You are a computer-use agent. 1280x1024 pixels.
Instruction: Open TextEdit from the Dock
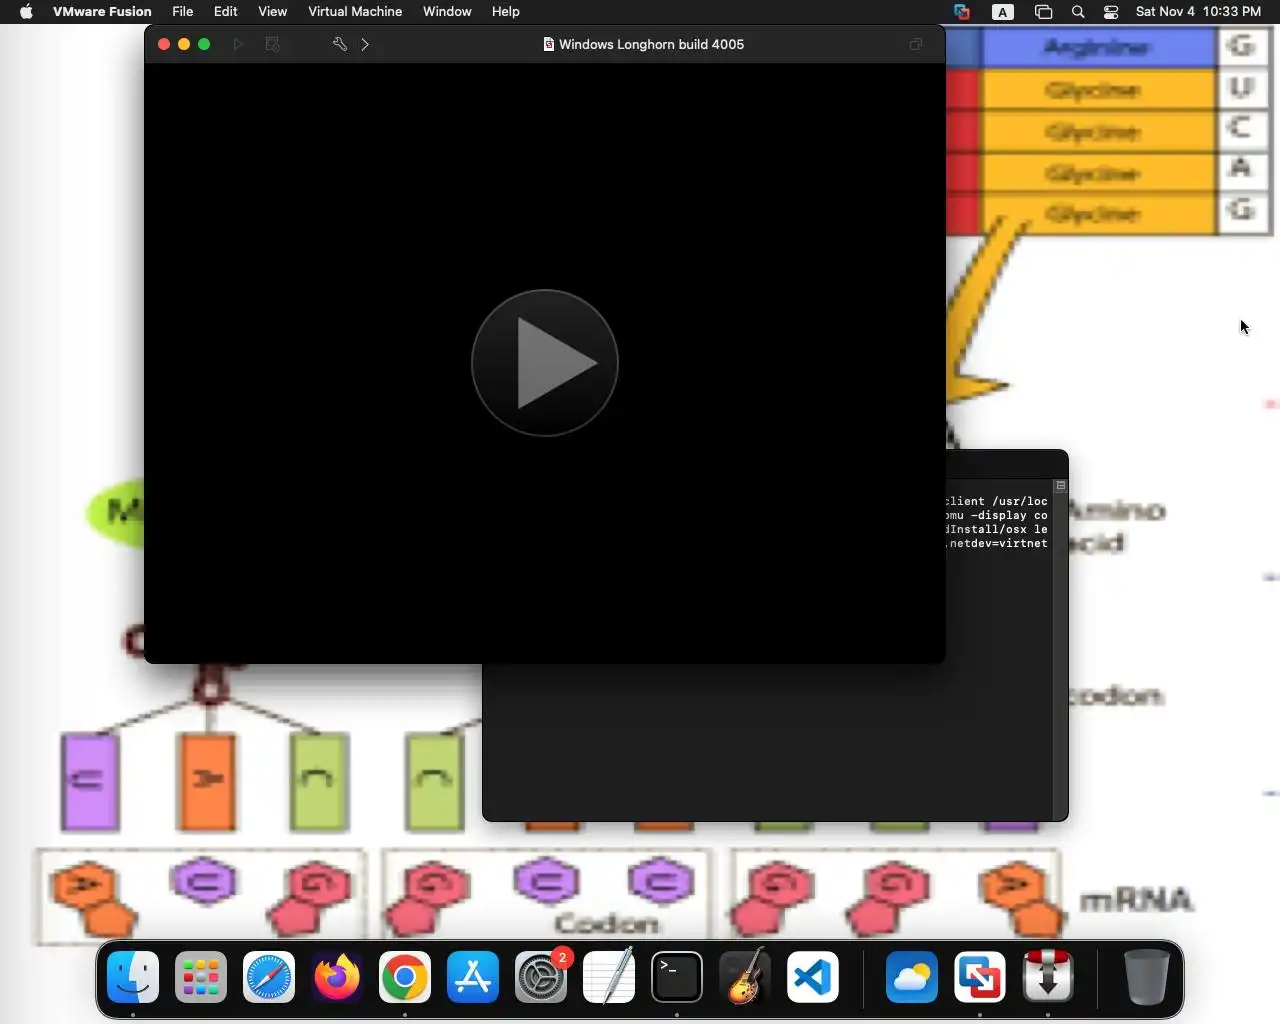click(x=609, y=977)
